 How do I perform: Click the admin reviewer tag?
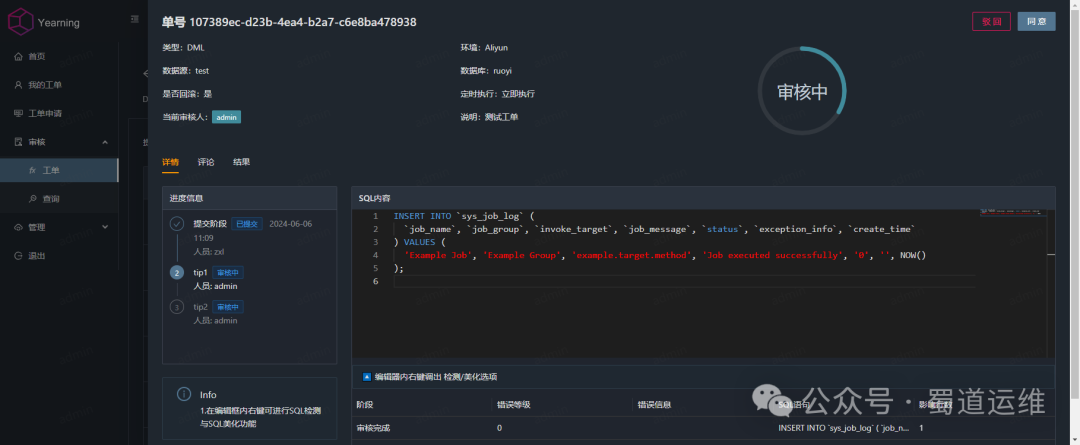pos(227,117)
